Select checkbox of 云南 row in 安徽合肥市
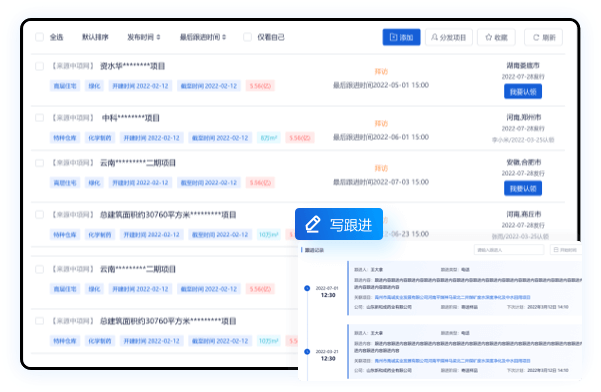The width and height of the screenshot is (601, 392). click(x=39, y=163)
